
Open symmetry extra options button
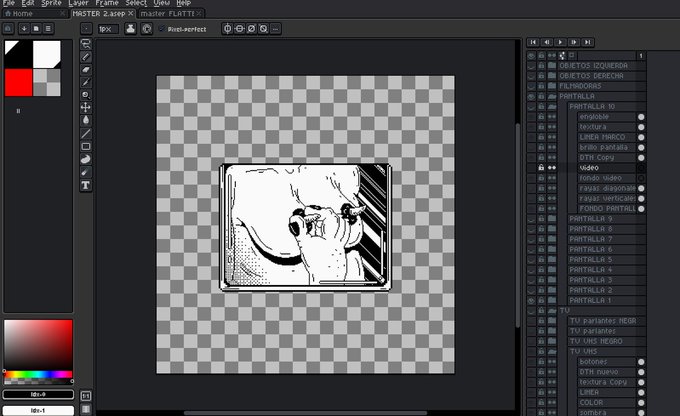click(275, 29)
